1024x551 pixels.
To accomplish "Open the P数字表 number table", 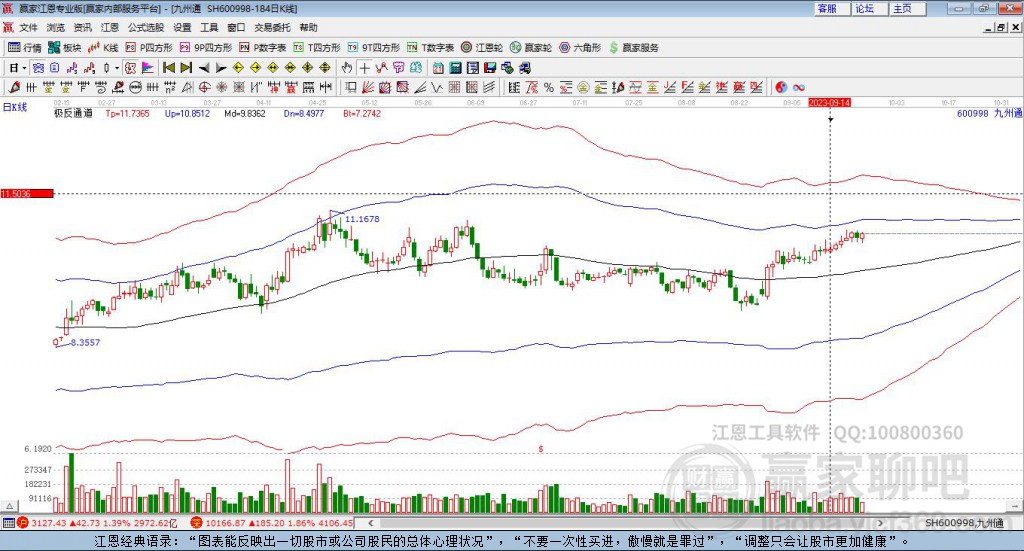I will [x=262, y=48].
